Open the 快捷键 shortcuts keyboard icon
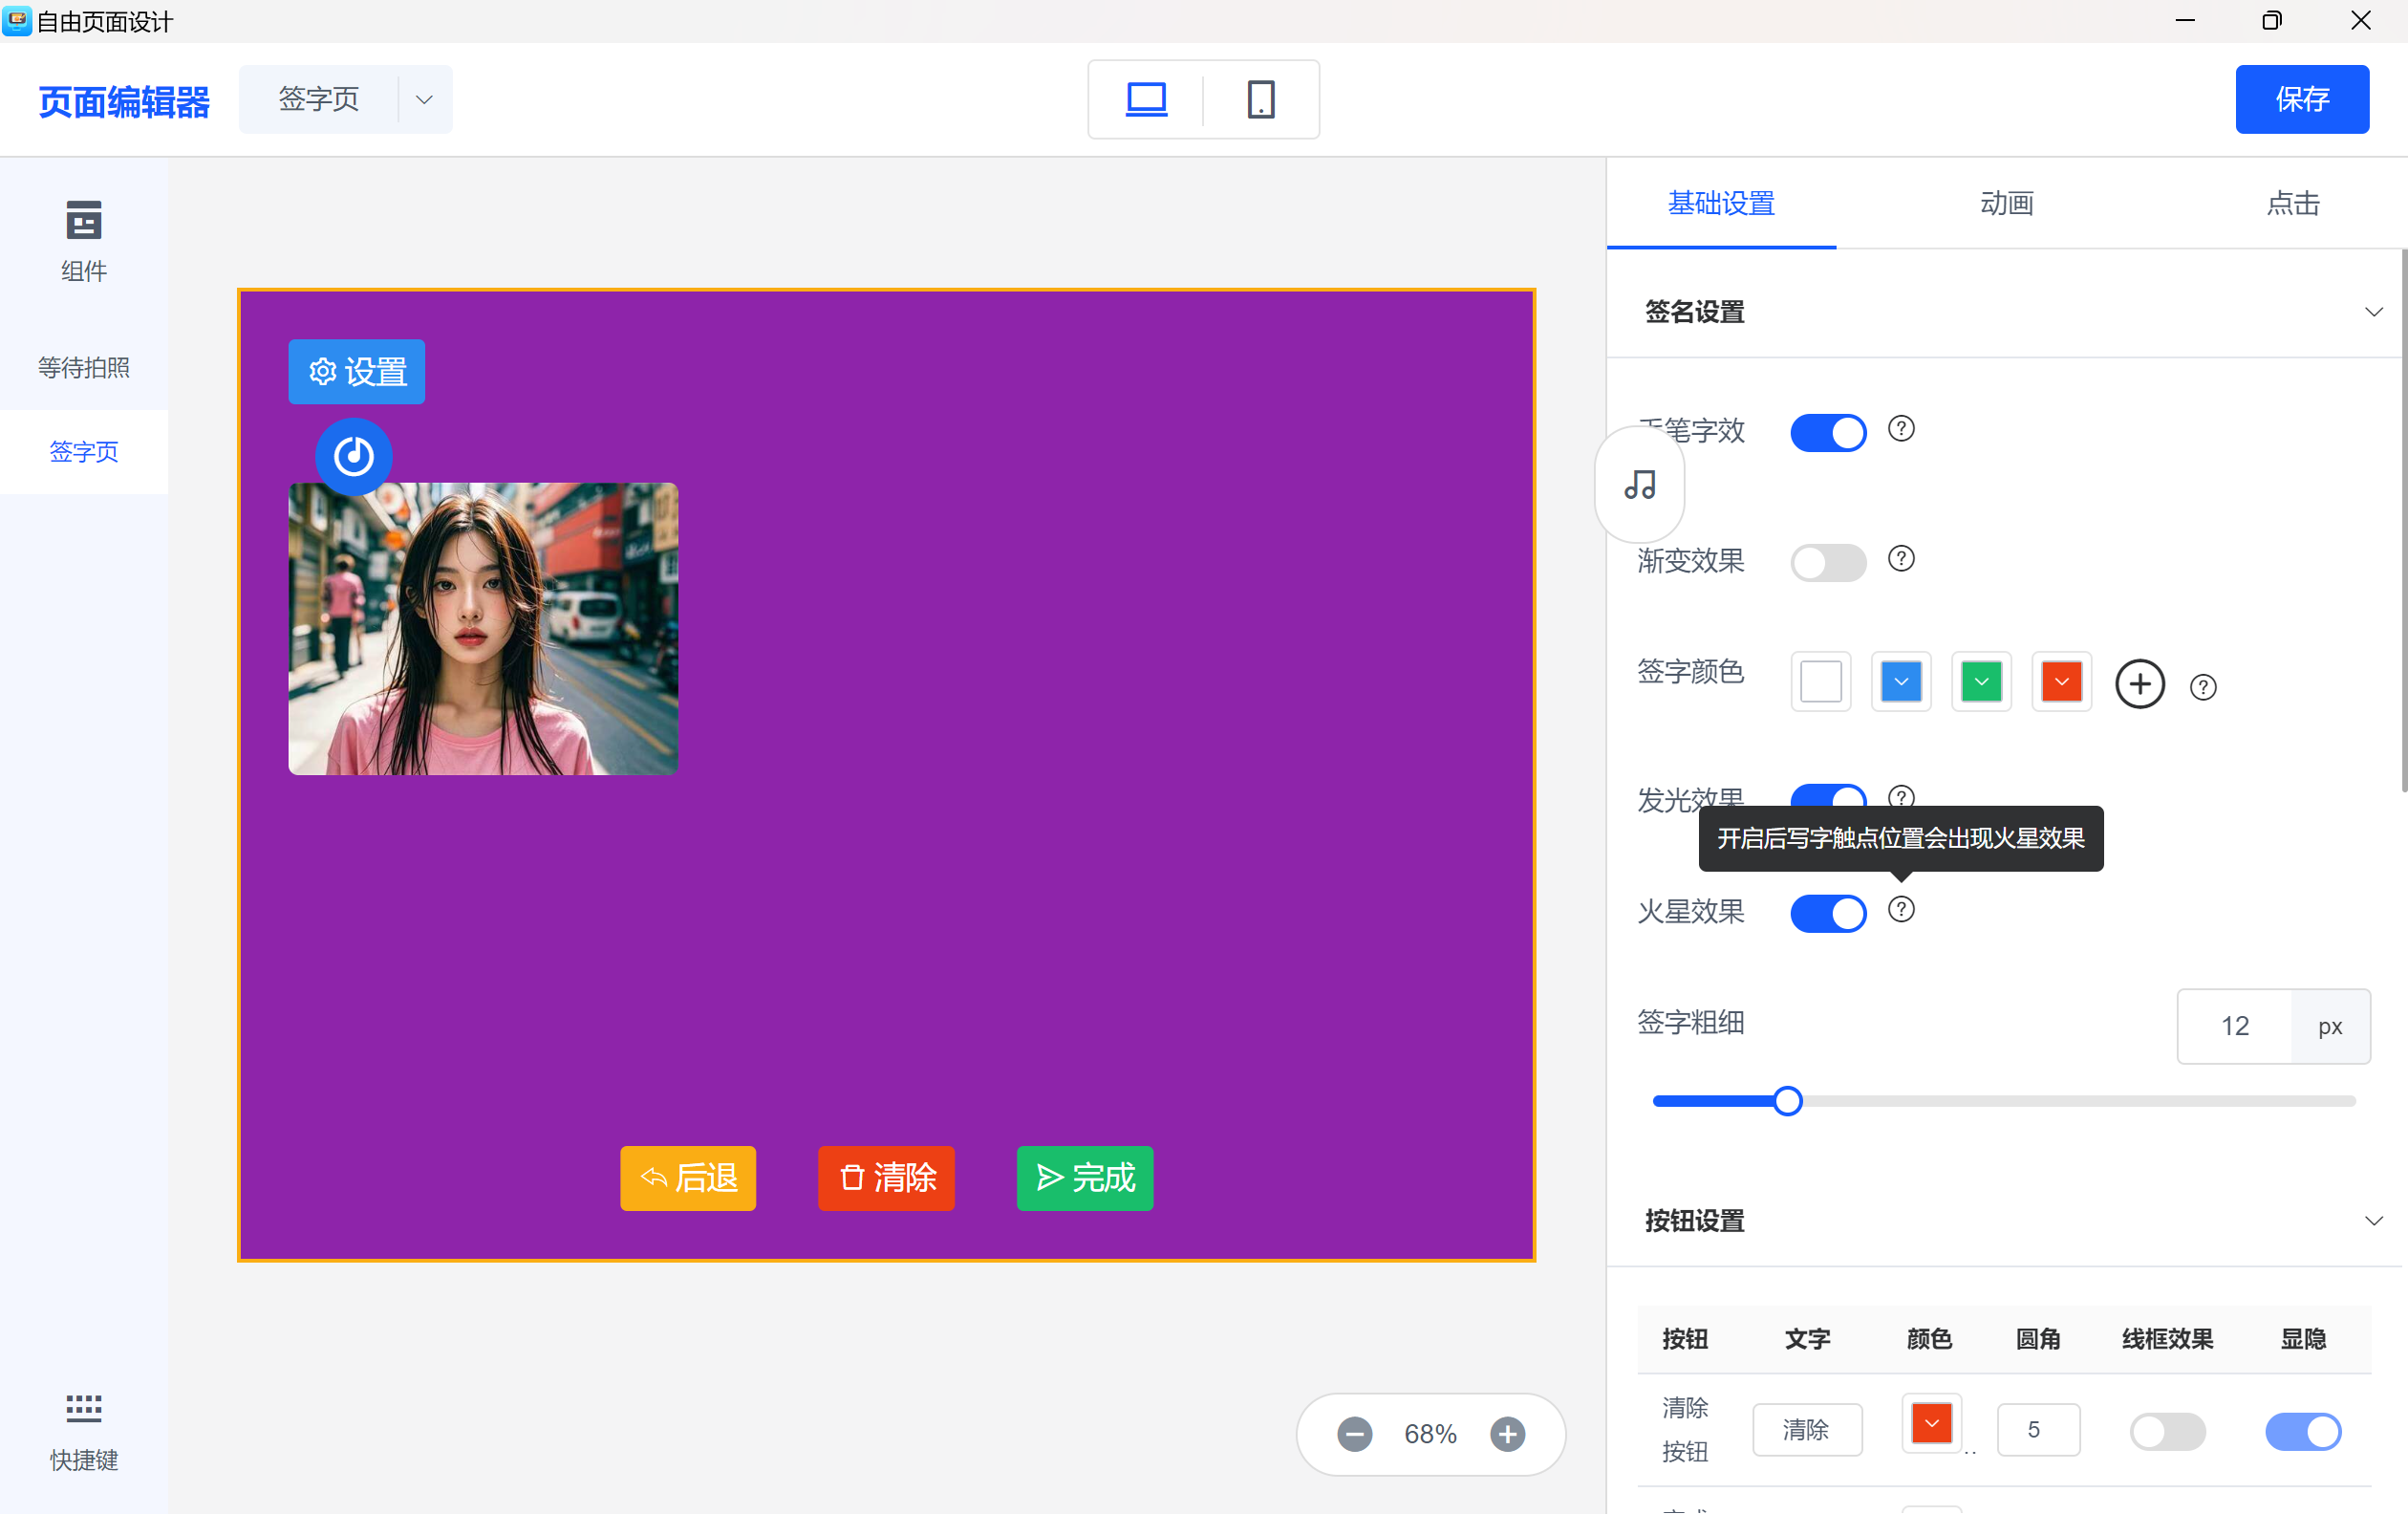This screenshot has width=2408, height=1514. (x=83, y=1408)
